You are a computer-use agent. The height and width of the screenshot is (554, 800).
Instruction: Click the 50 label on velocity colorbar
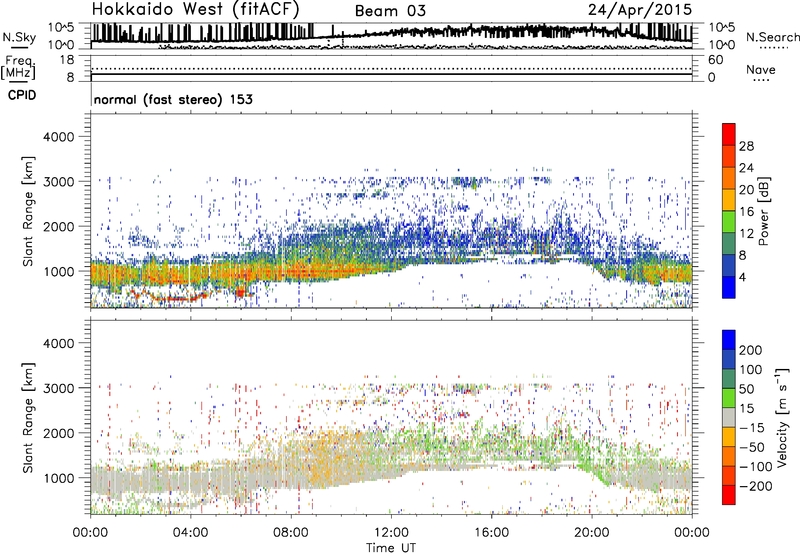[x=746, y=389]
